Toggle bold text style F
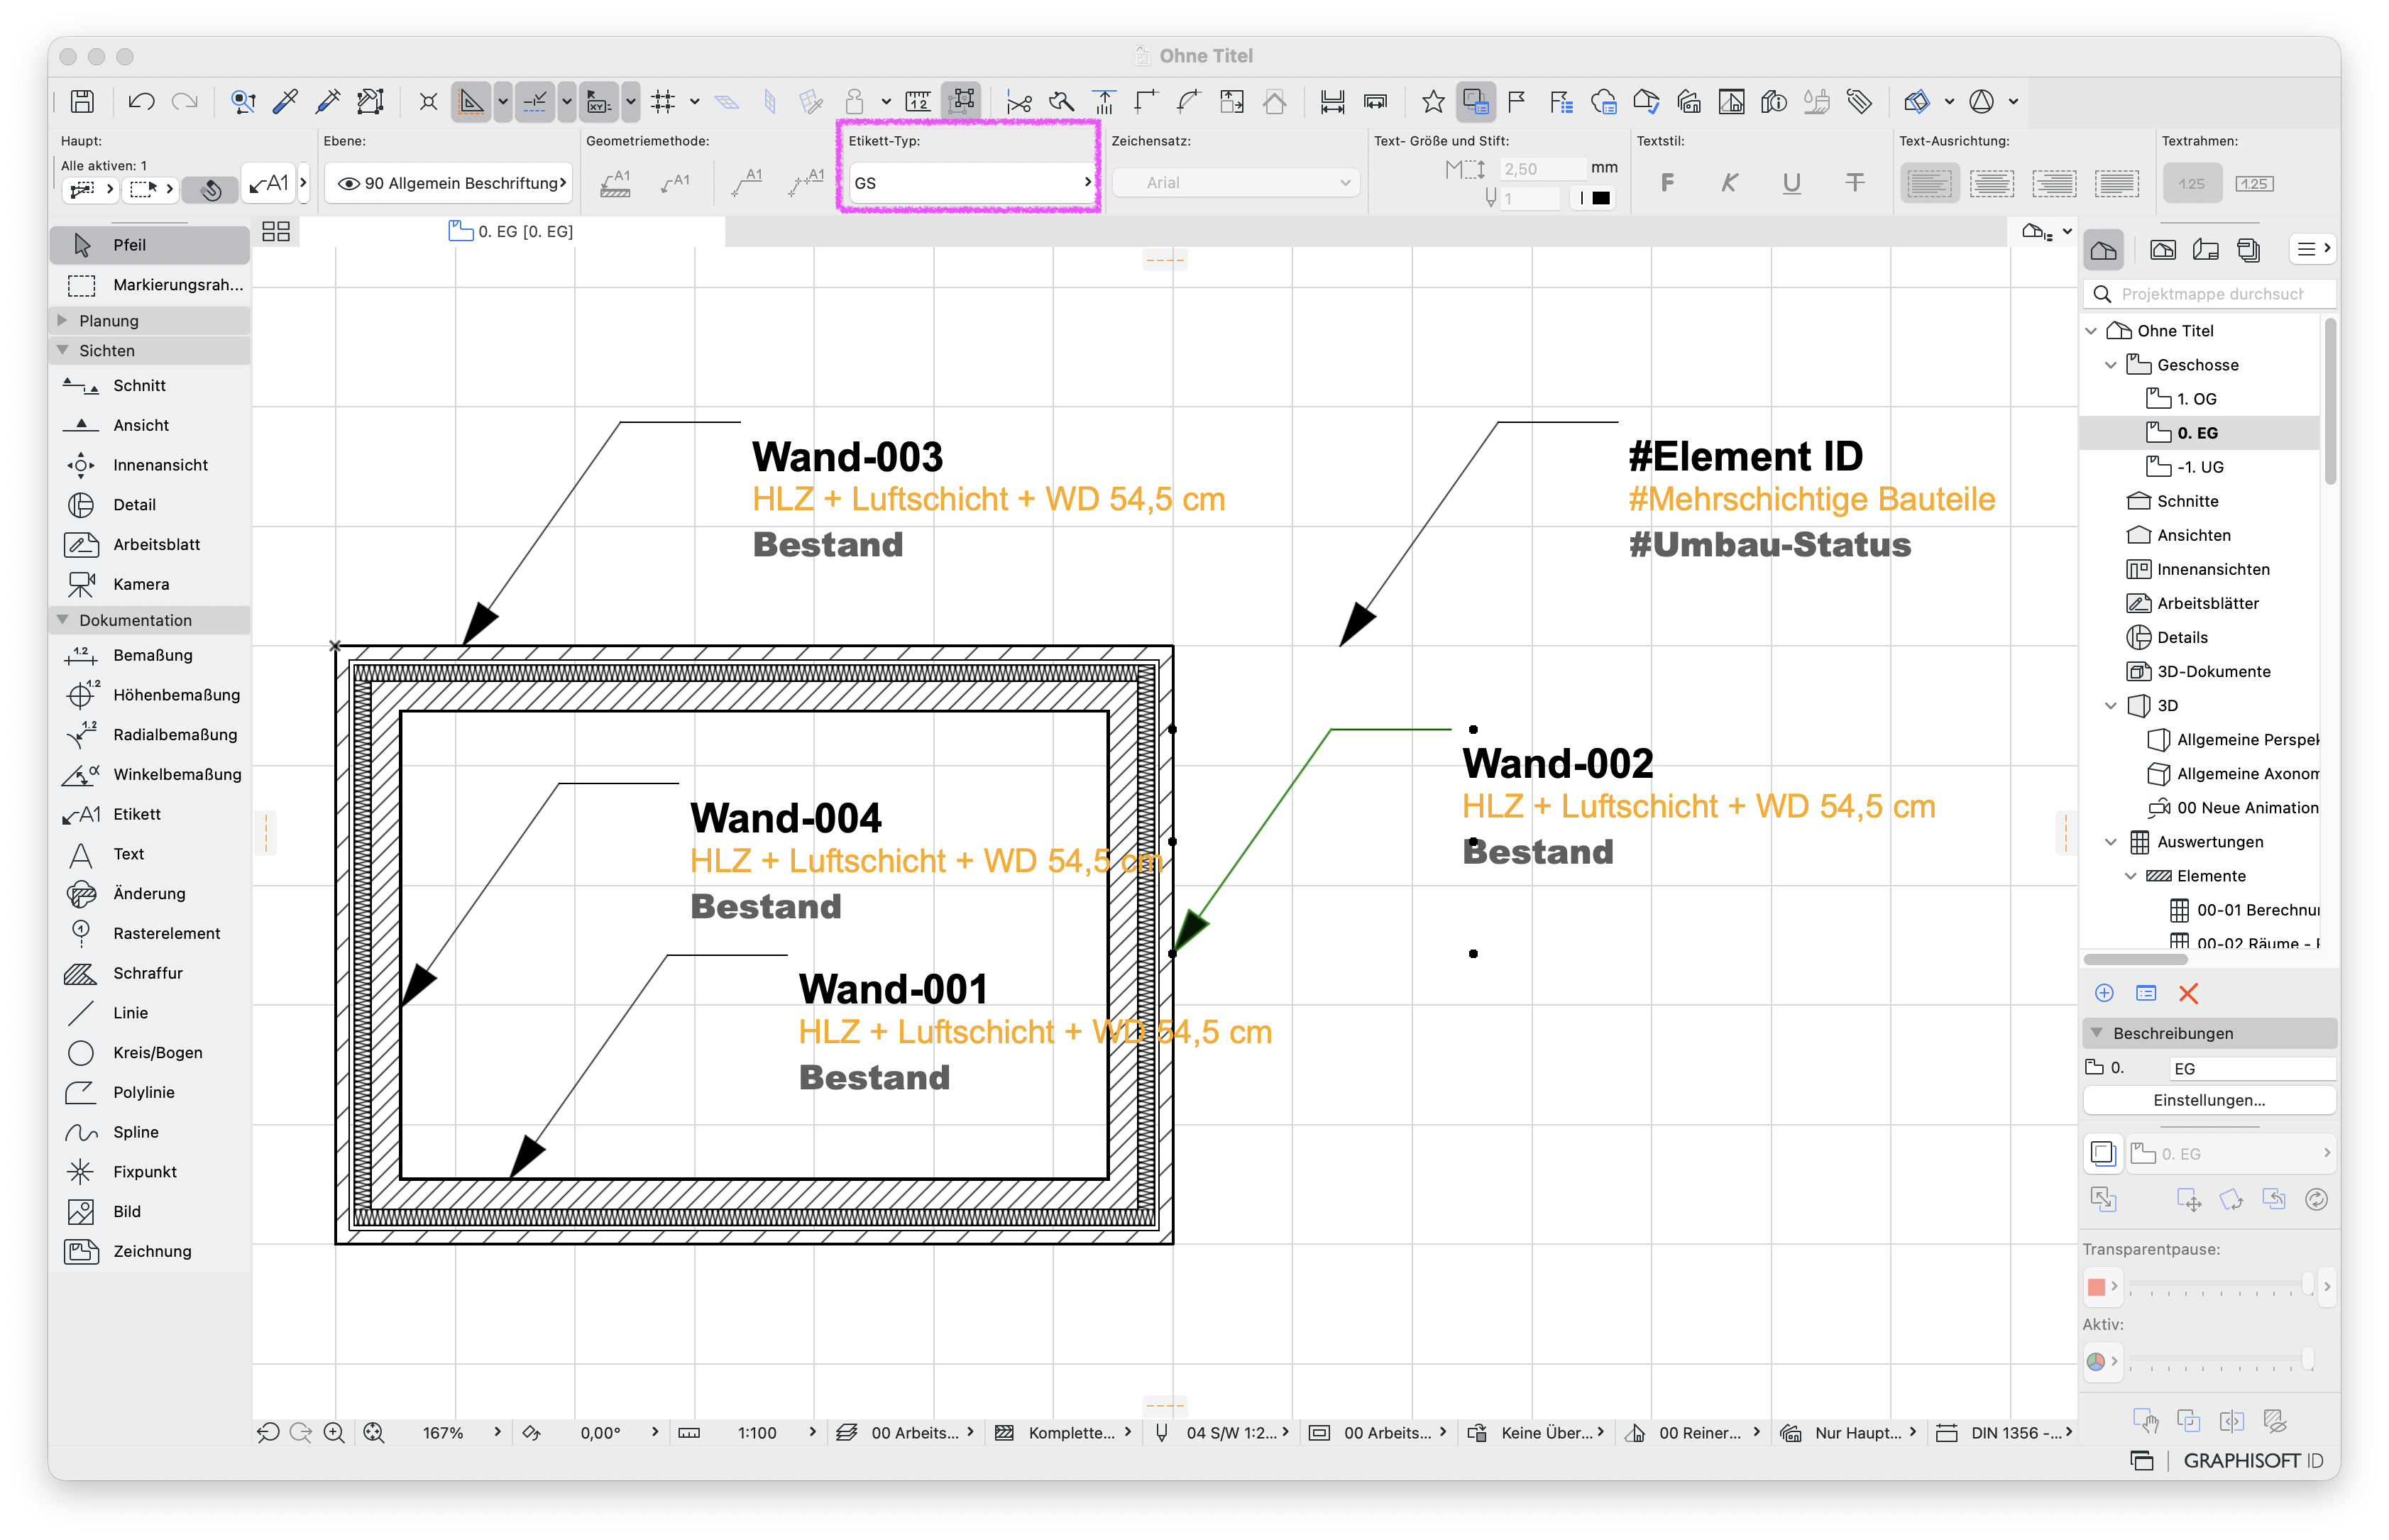Viewport: 2389px width, 1540px height. [1667, 183]
